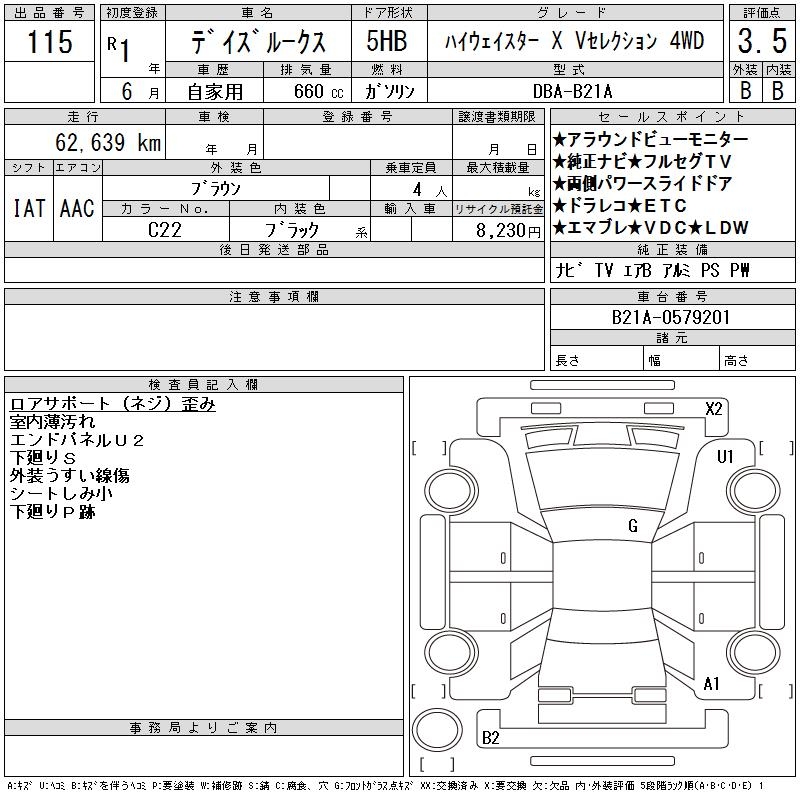800x800 pixels.
Task: Click the interior color ブラック
Action: coord(292,230)
